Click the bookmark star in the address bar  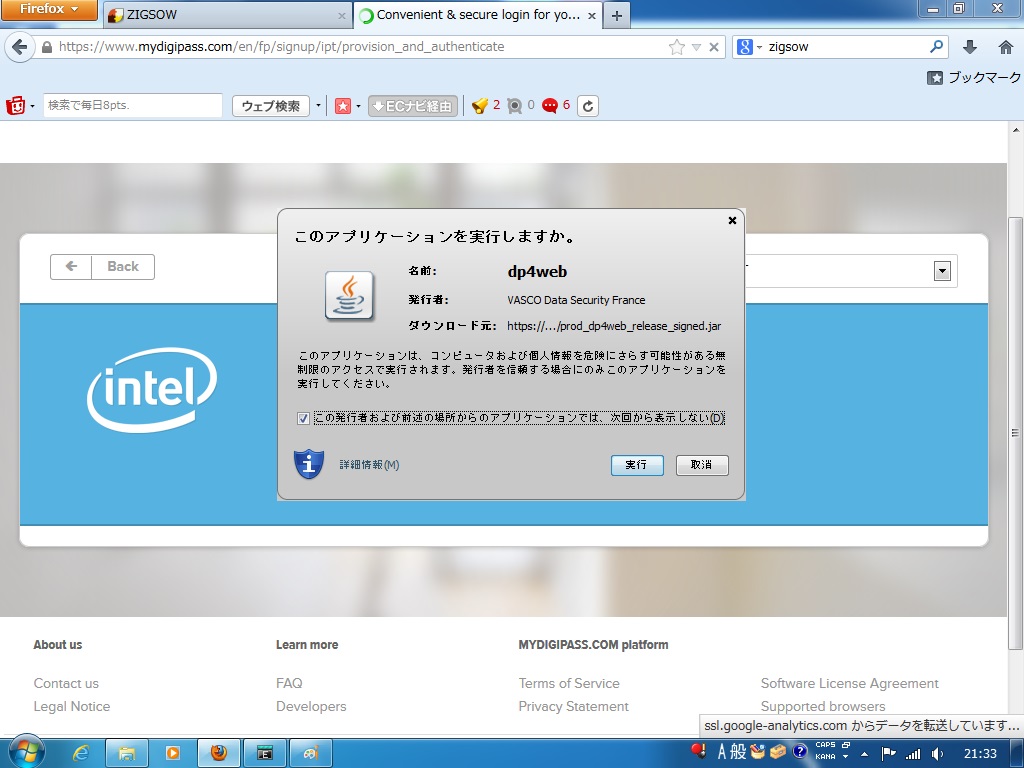tap(677, 47)
